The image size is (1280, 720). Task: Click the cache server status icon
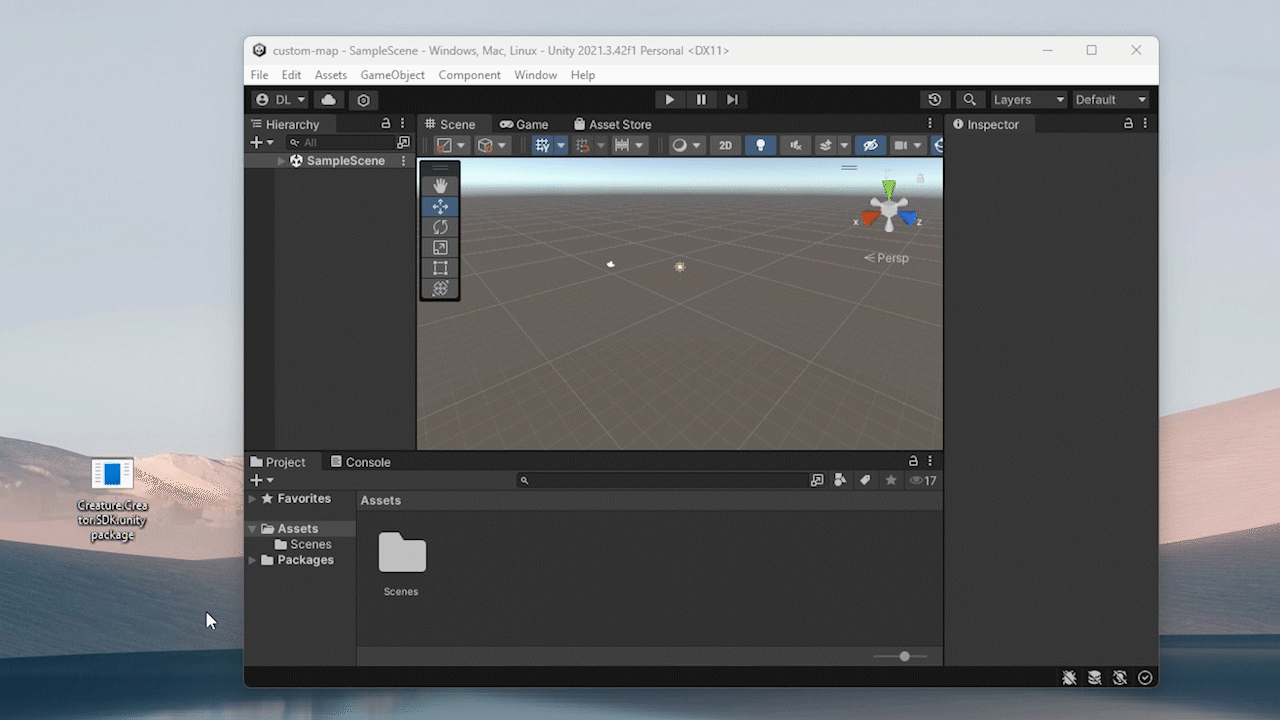pos(1095,678)
